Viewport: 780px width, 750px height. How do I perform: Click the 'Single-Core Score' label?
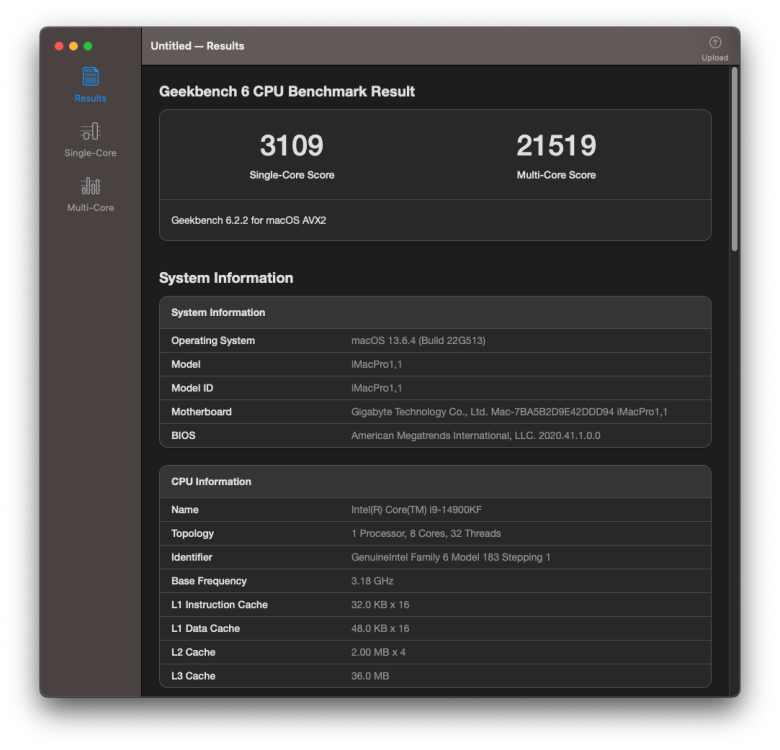click(292, 175)
